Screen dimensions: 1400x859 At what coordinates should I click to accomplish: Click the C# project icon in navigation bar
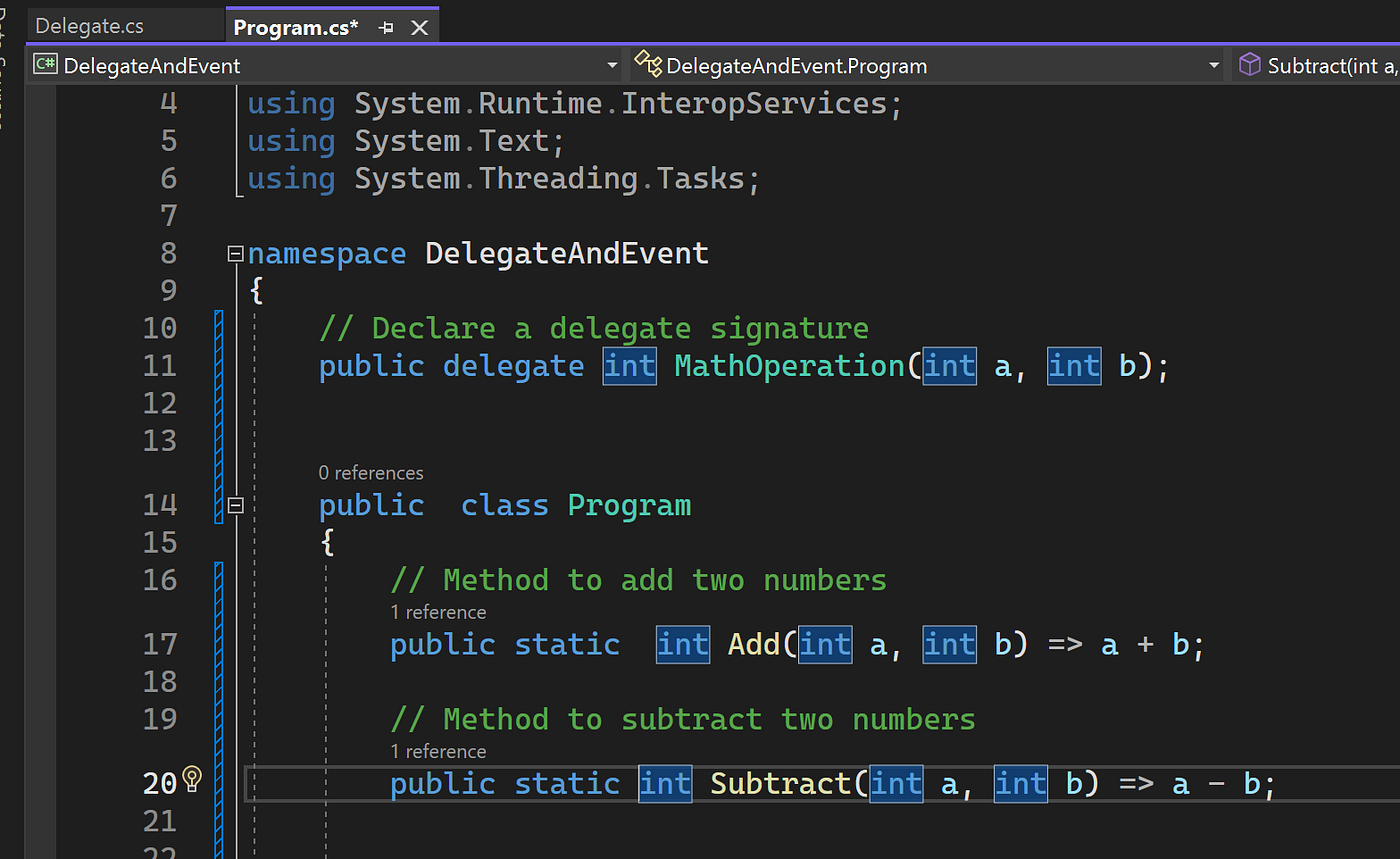click(45, 65)
